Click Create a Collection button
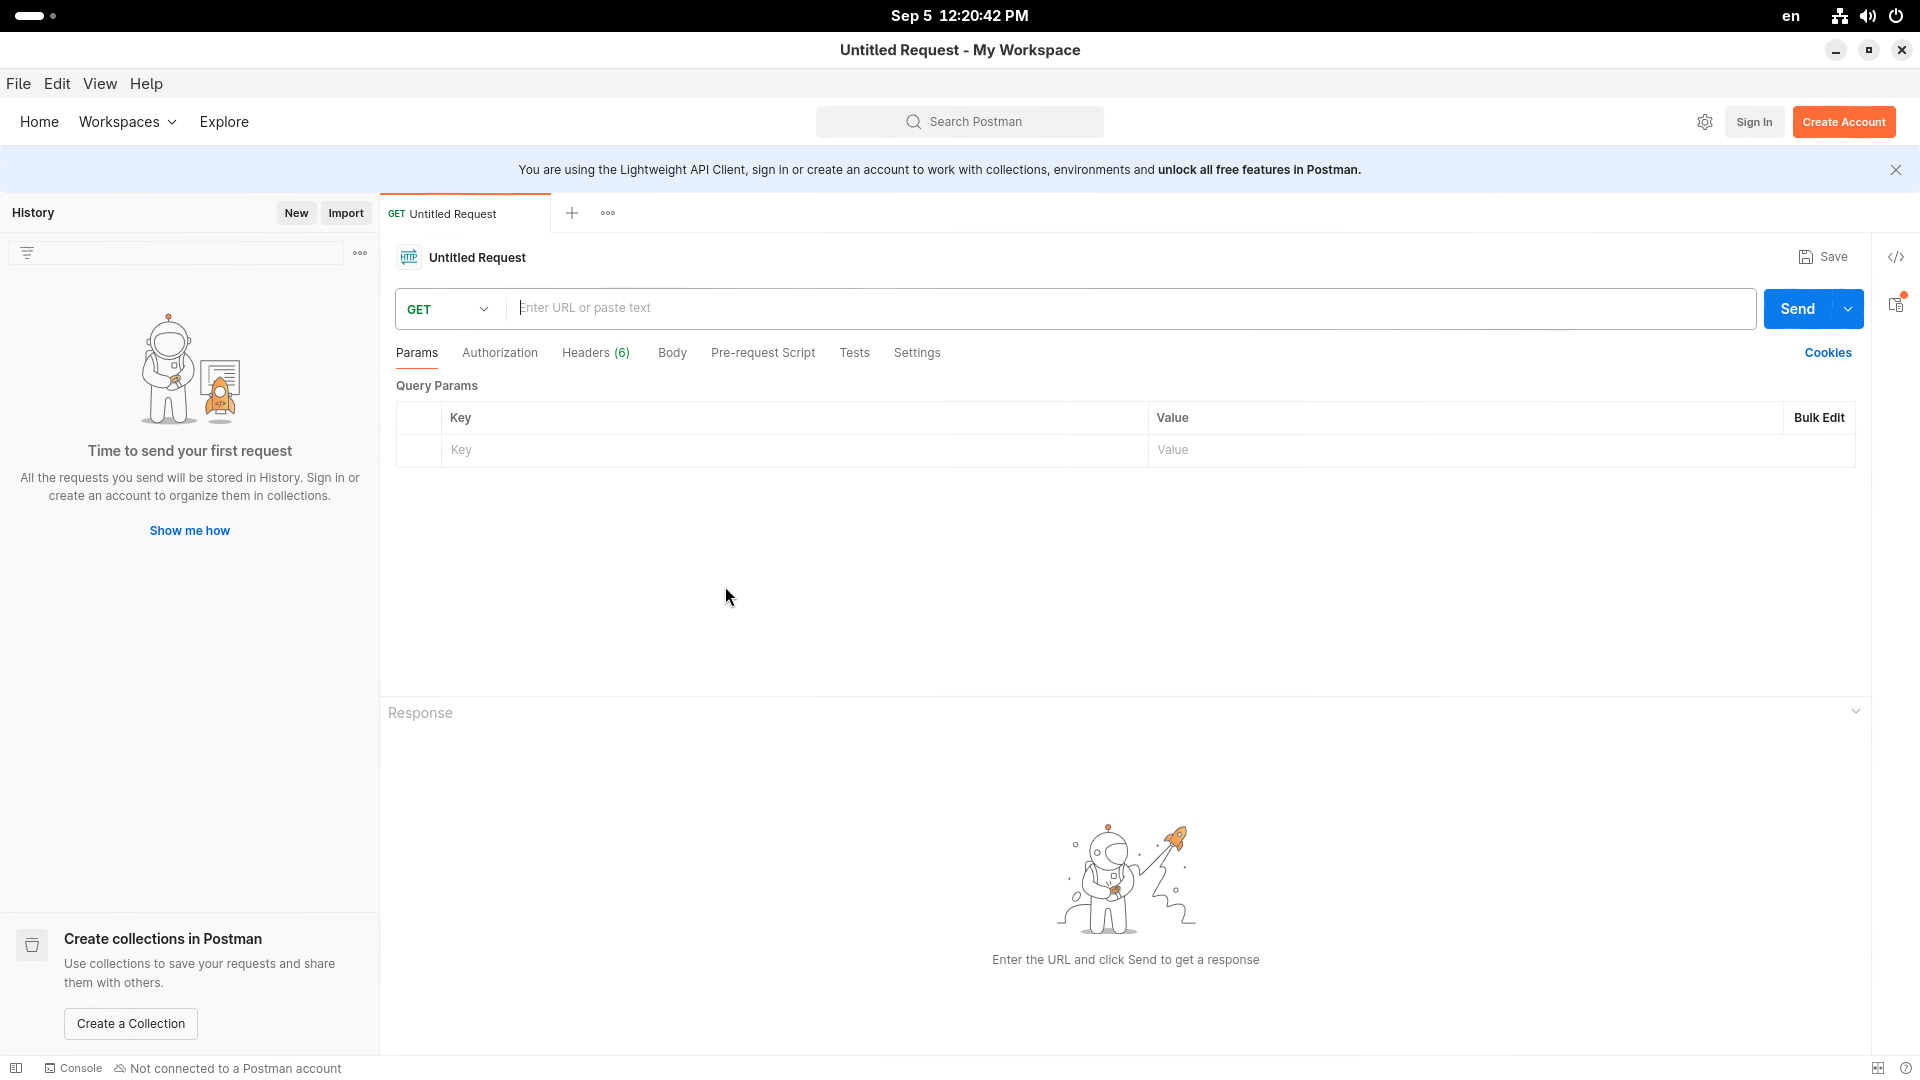The height and width of the screenshot is (1080, 1920). pos(131,1024)
